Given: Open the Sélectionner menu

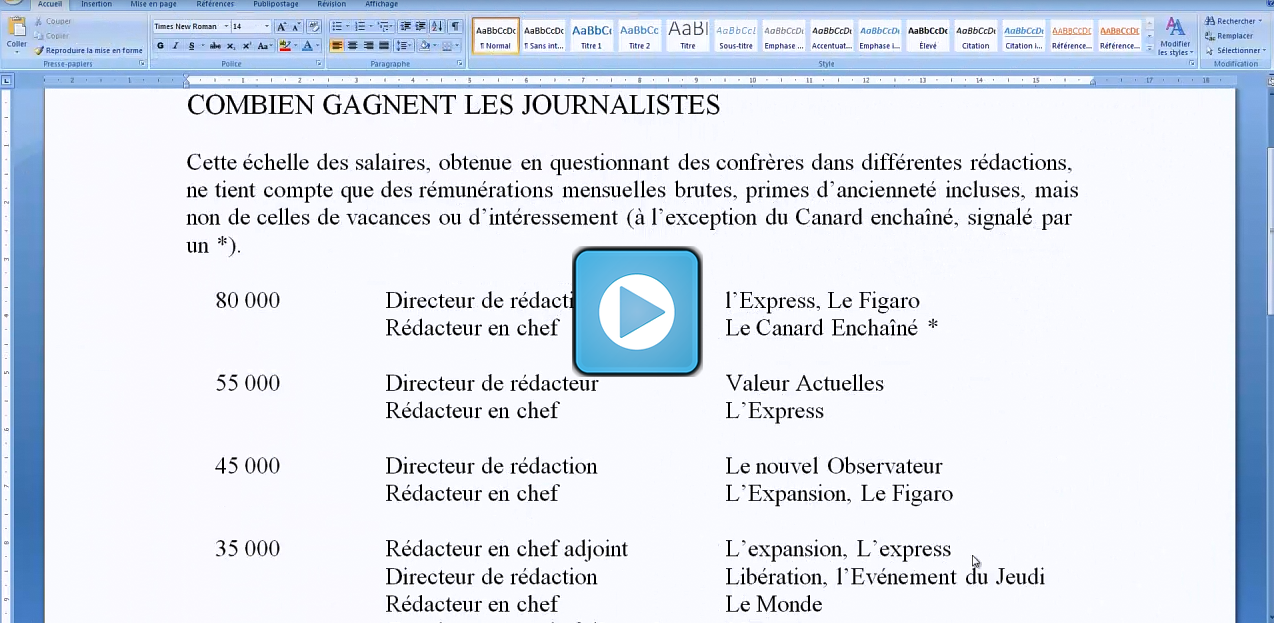Looking at the screenshot, I should 1234,50.
